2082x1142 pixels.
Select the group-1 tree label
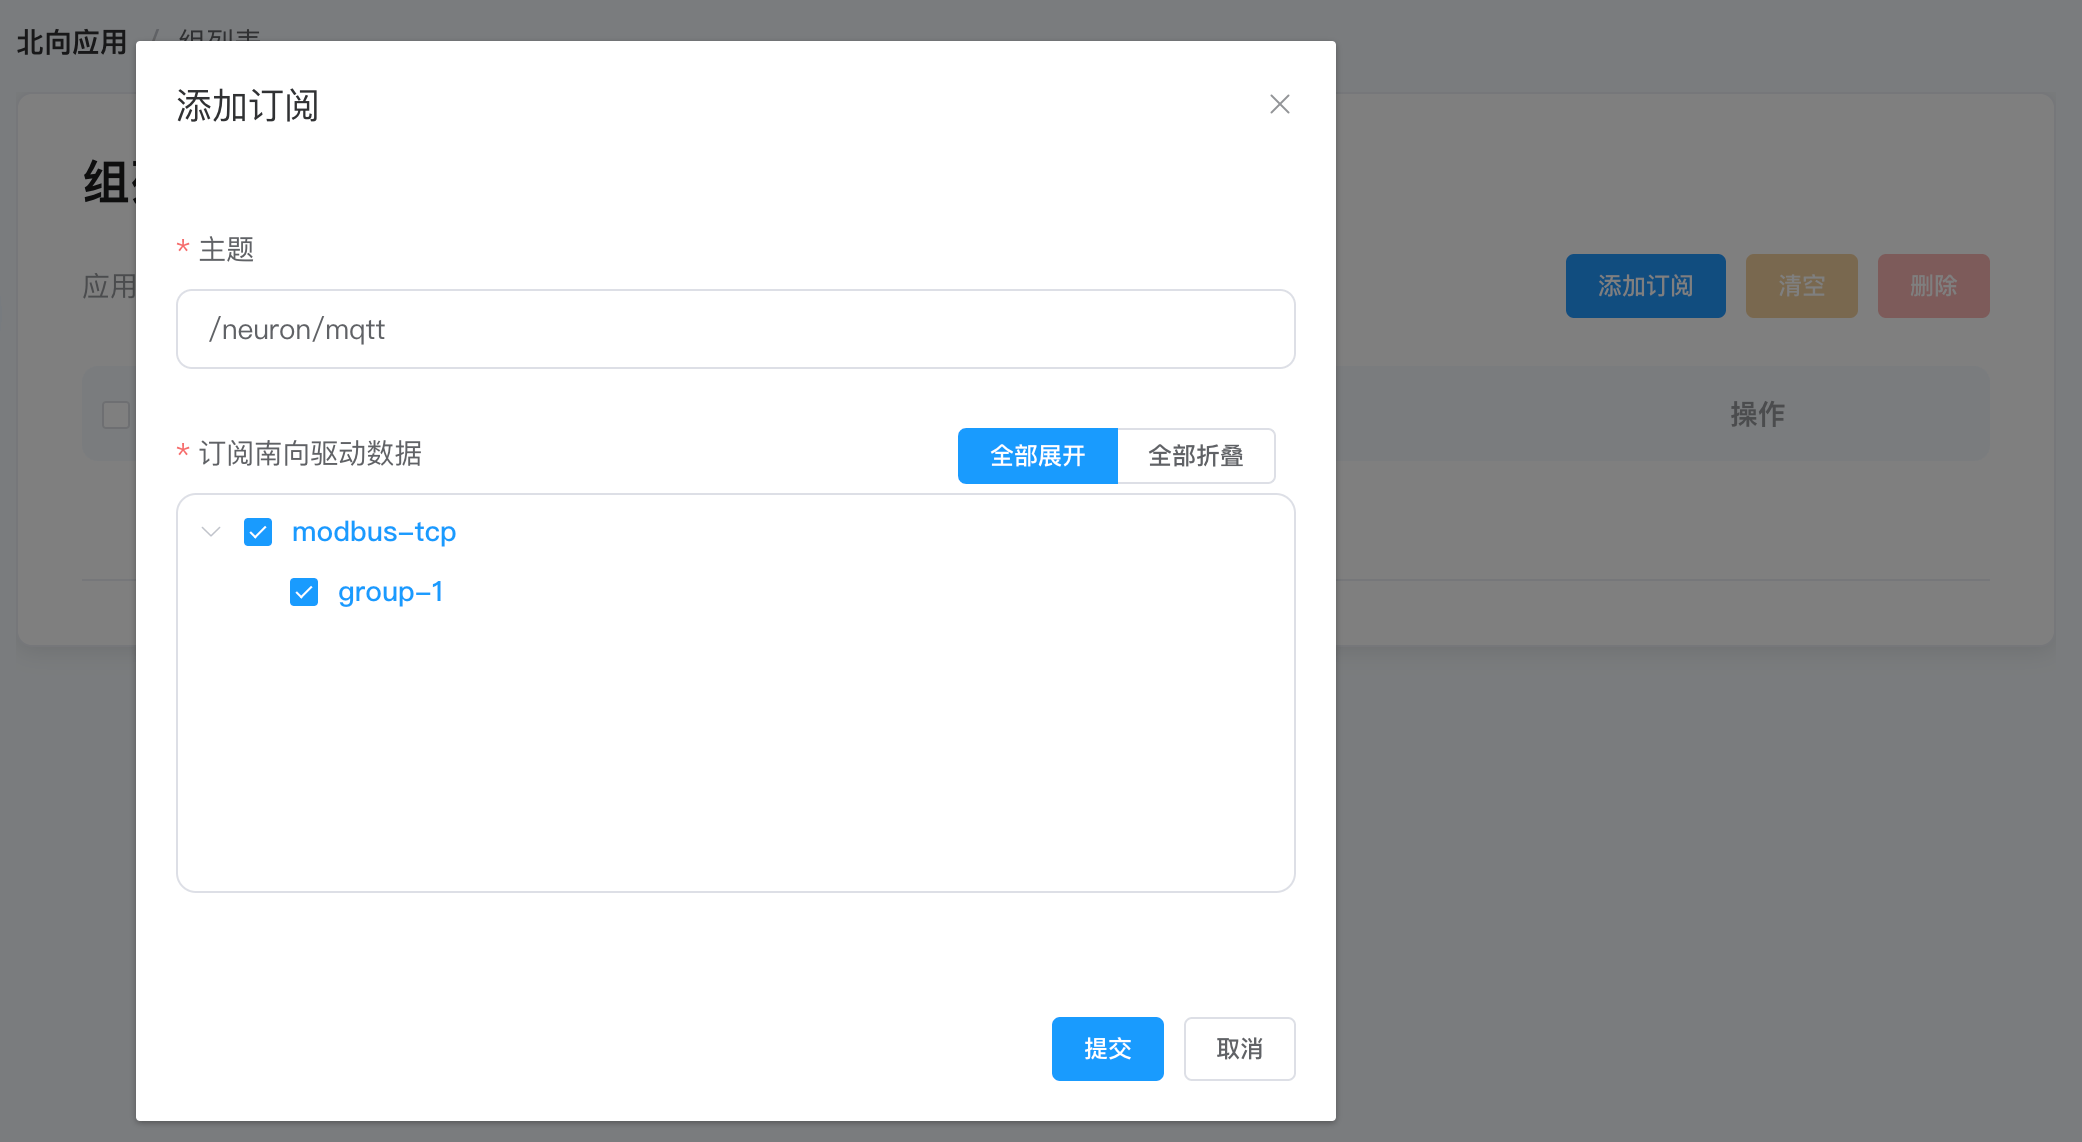390,592
